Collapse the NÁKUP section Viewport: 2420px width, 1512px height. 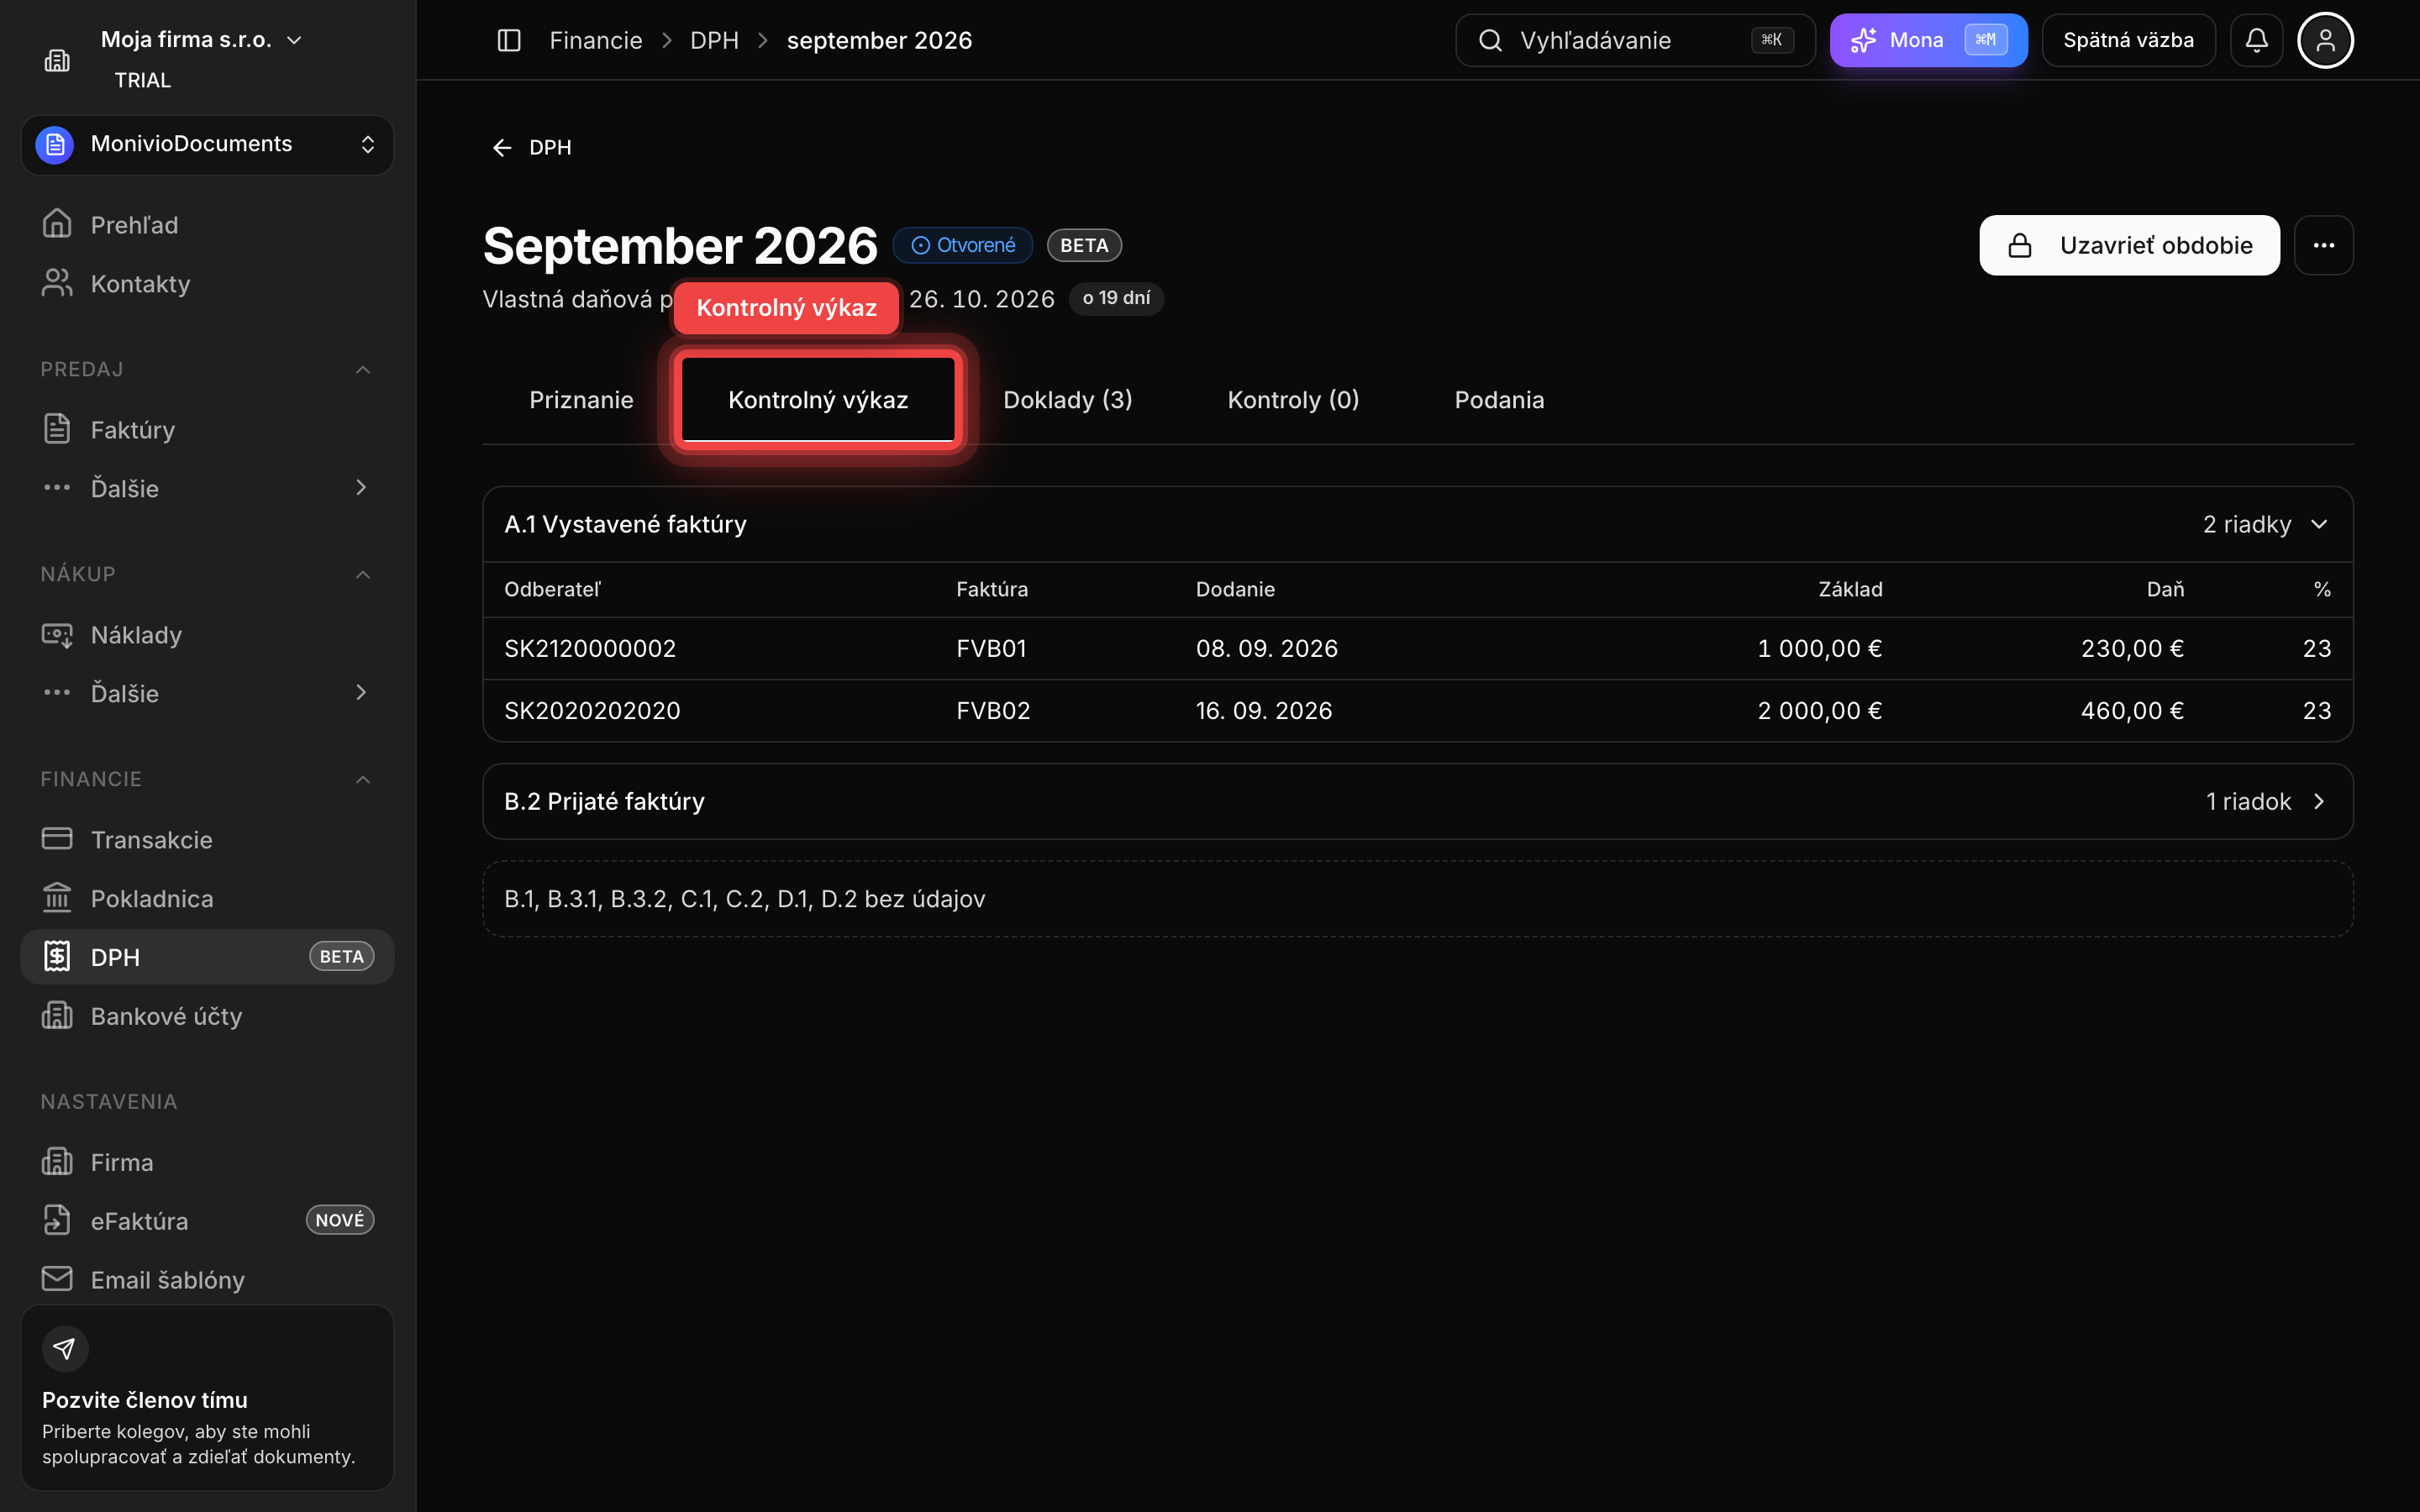point(363,575)
